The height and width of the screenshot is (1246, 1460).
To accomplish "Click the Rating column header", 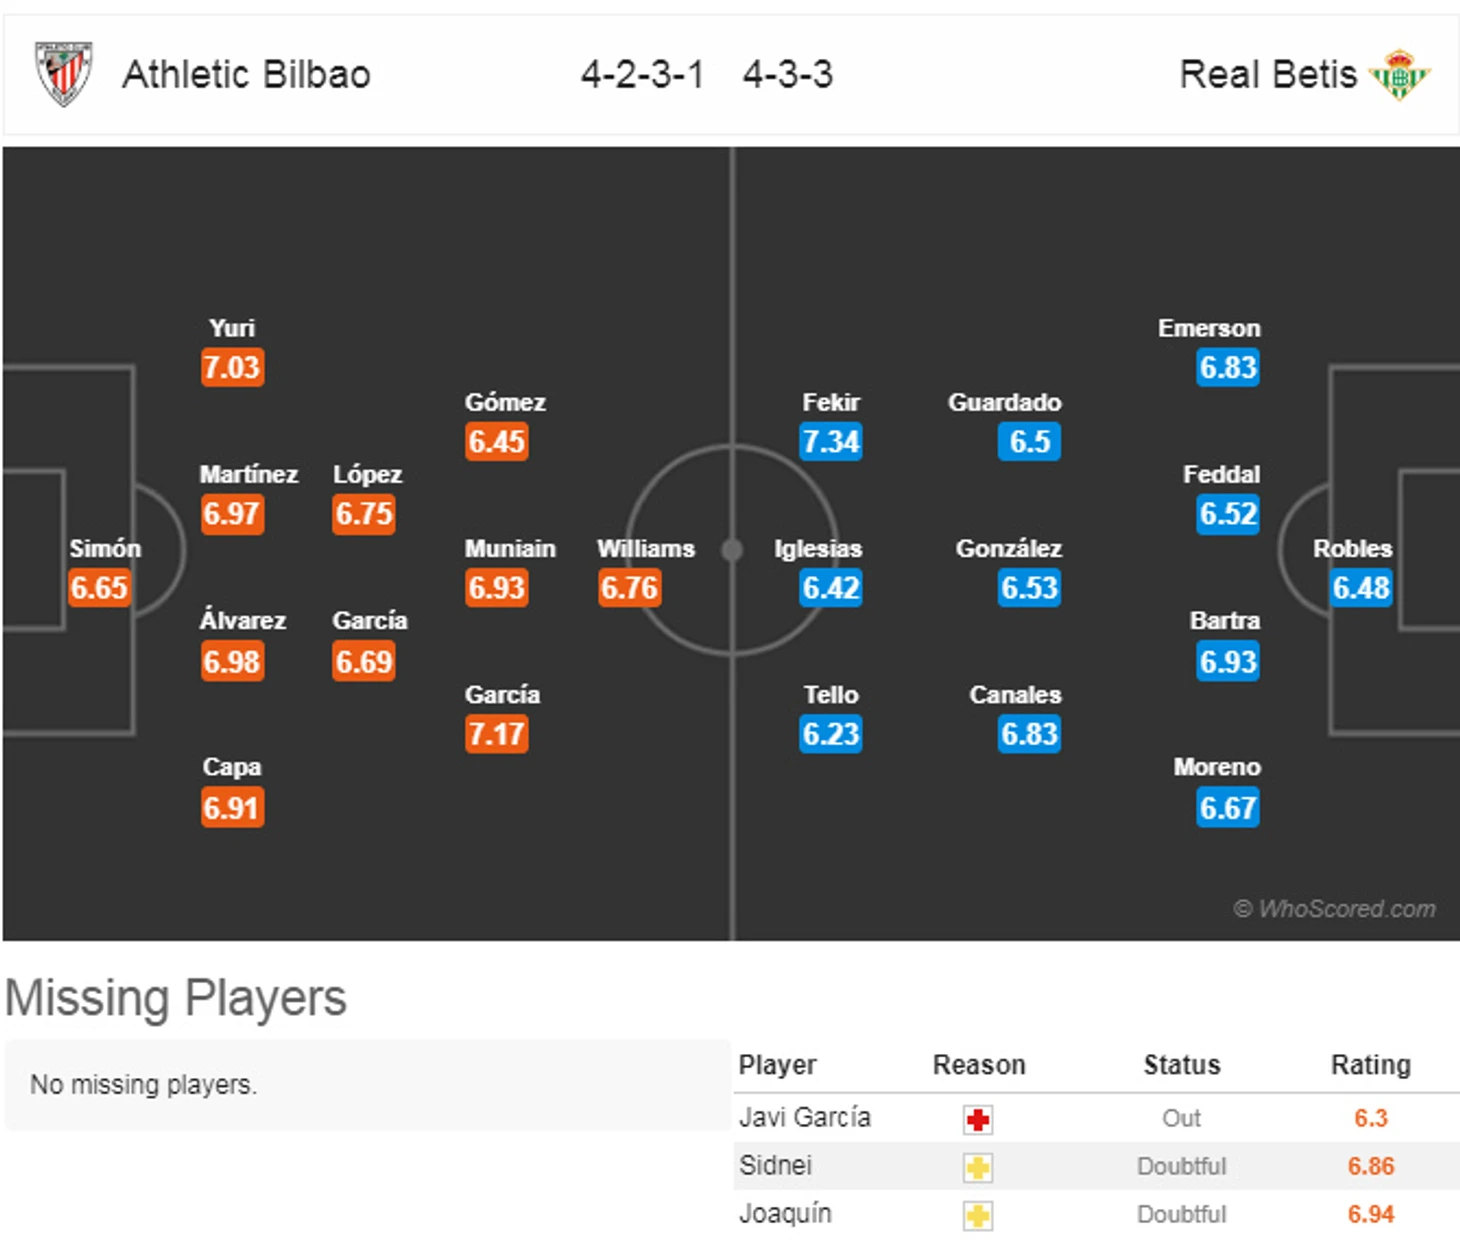I will point(1370,1065).
